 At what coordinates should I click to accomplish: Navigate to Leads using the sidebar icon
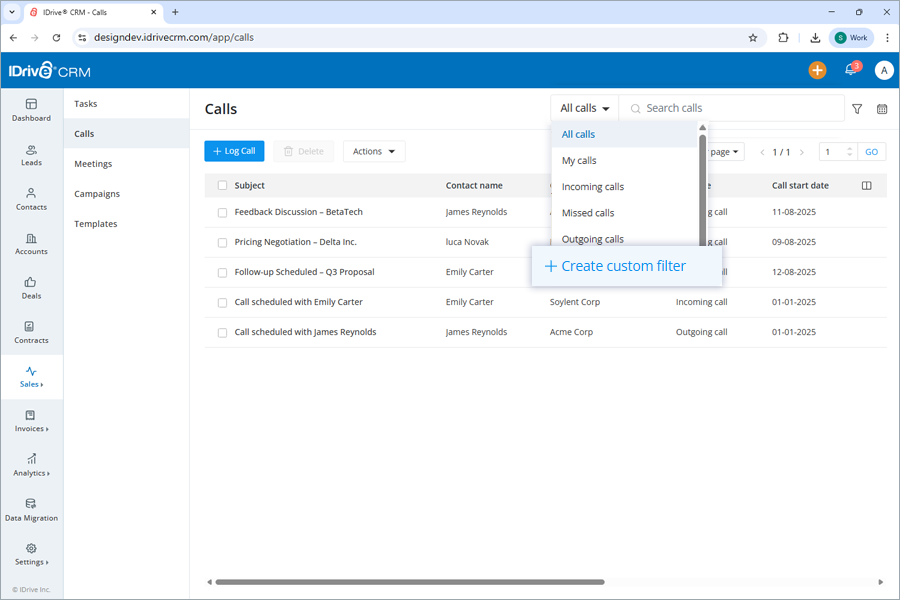31,155
